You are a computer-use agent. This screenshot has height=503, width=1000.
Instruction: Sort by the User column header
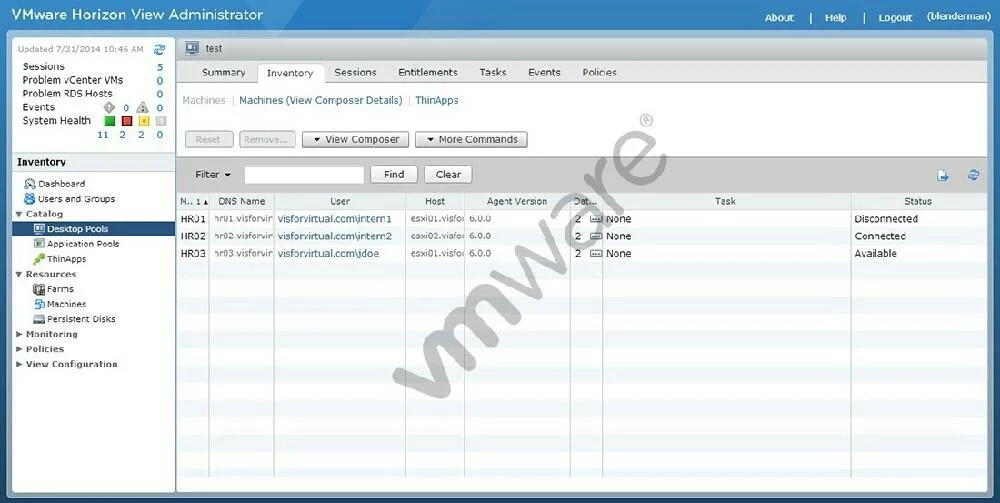tap(340, 201)
